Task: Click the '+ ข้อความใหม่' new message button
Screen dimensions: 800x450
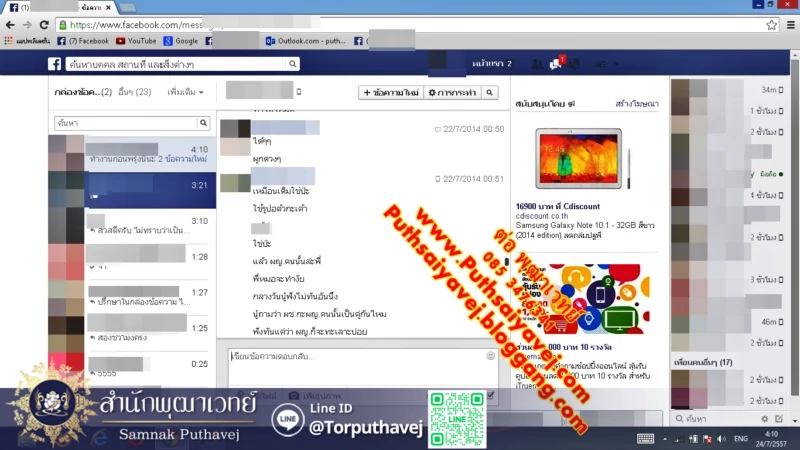Action: click(x=390, y=93)
